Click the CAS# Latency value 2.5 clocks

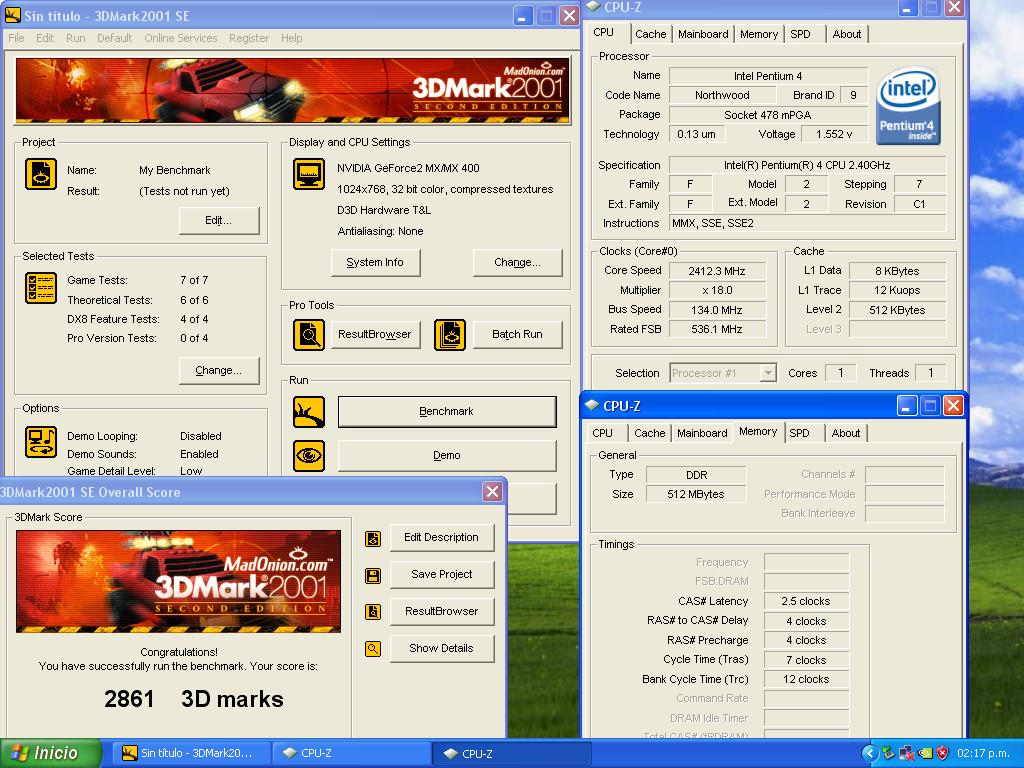pyautogui.click(x=806, y=601)
